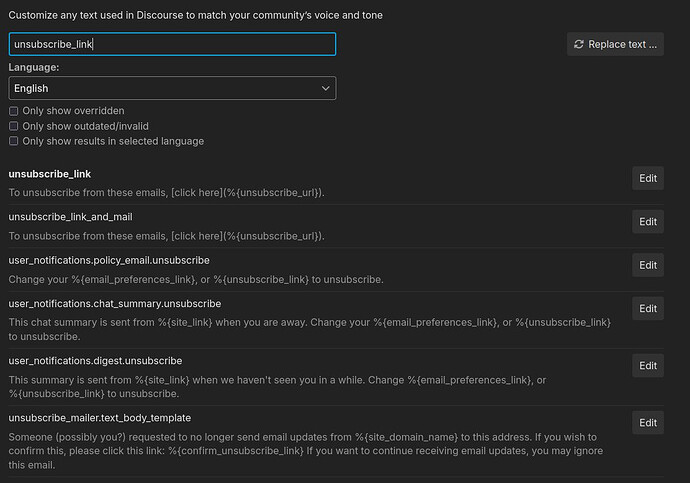The height and width of the screenshot is (483, 690).
Task: Edit unsubscribe_mailer.text_body_template text
Action: coord(648,423)
